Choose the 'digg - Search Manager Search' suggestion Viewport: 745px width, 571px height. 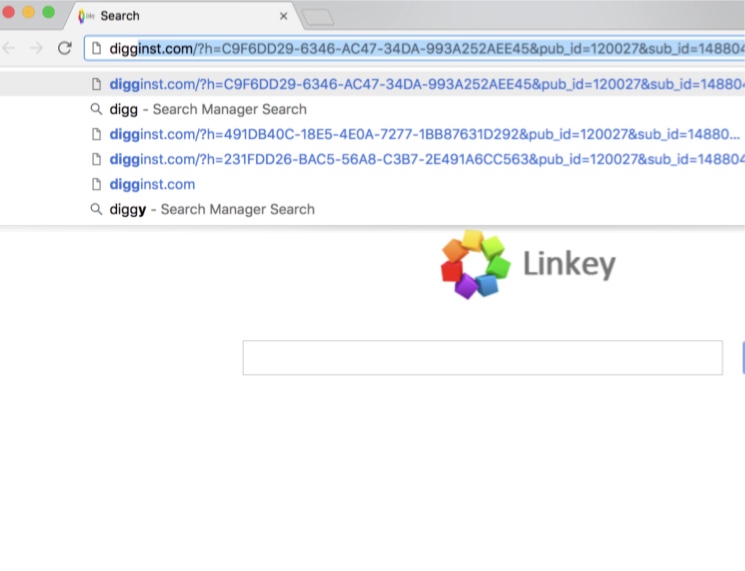208,109
